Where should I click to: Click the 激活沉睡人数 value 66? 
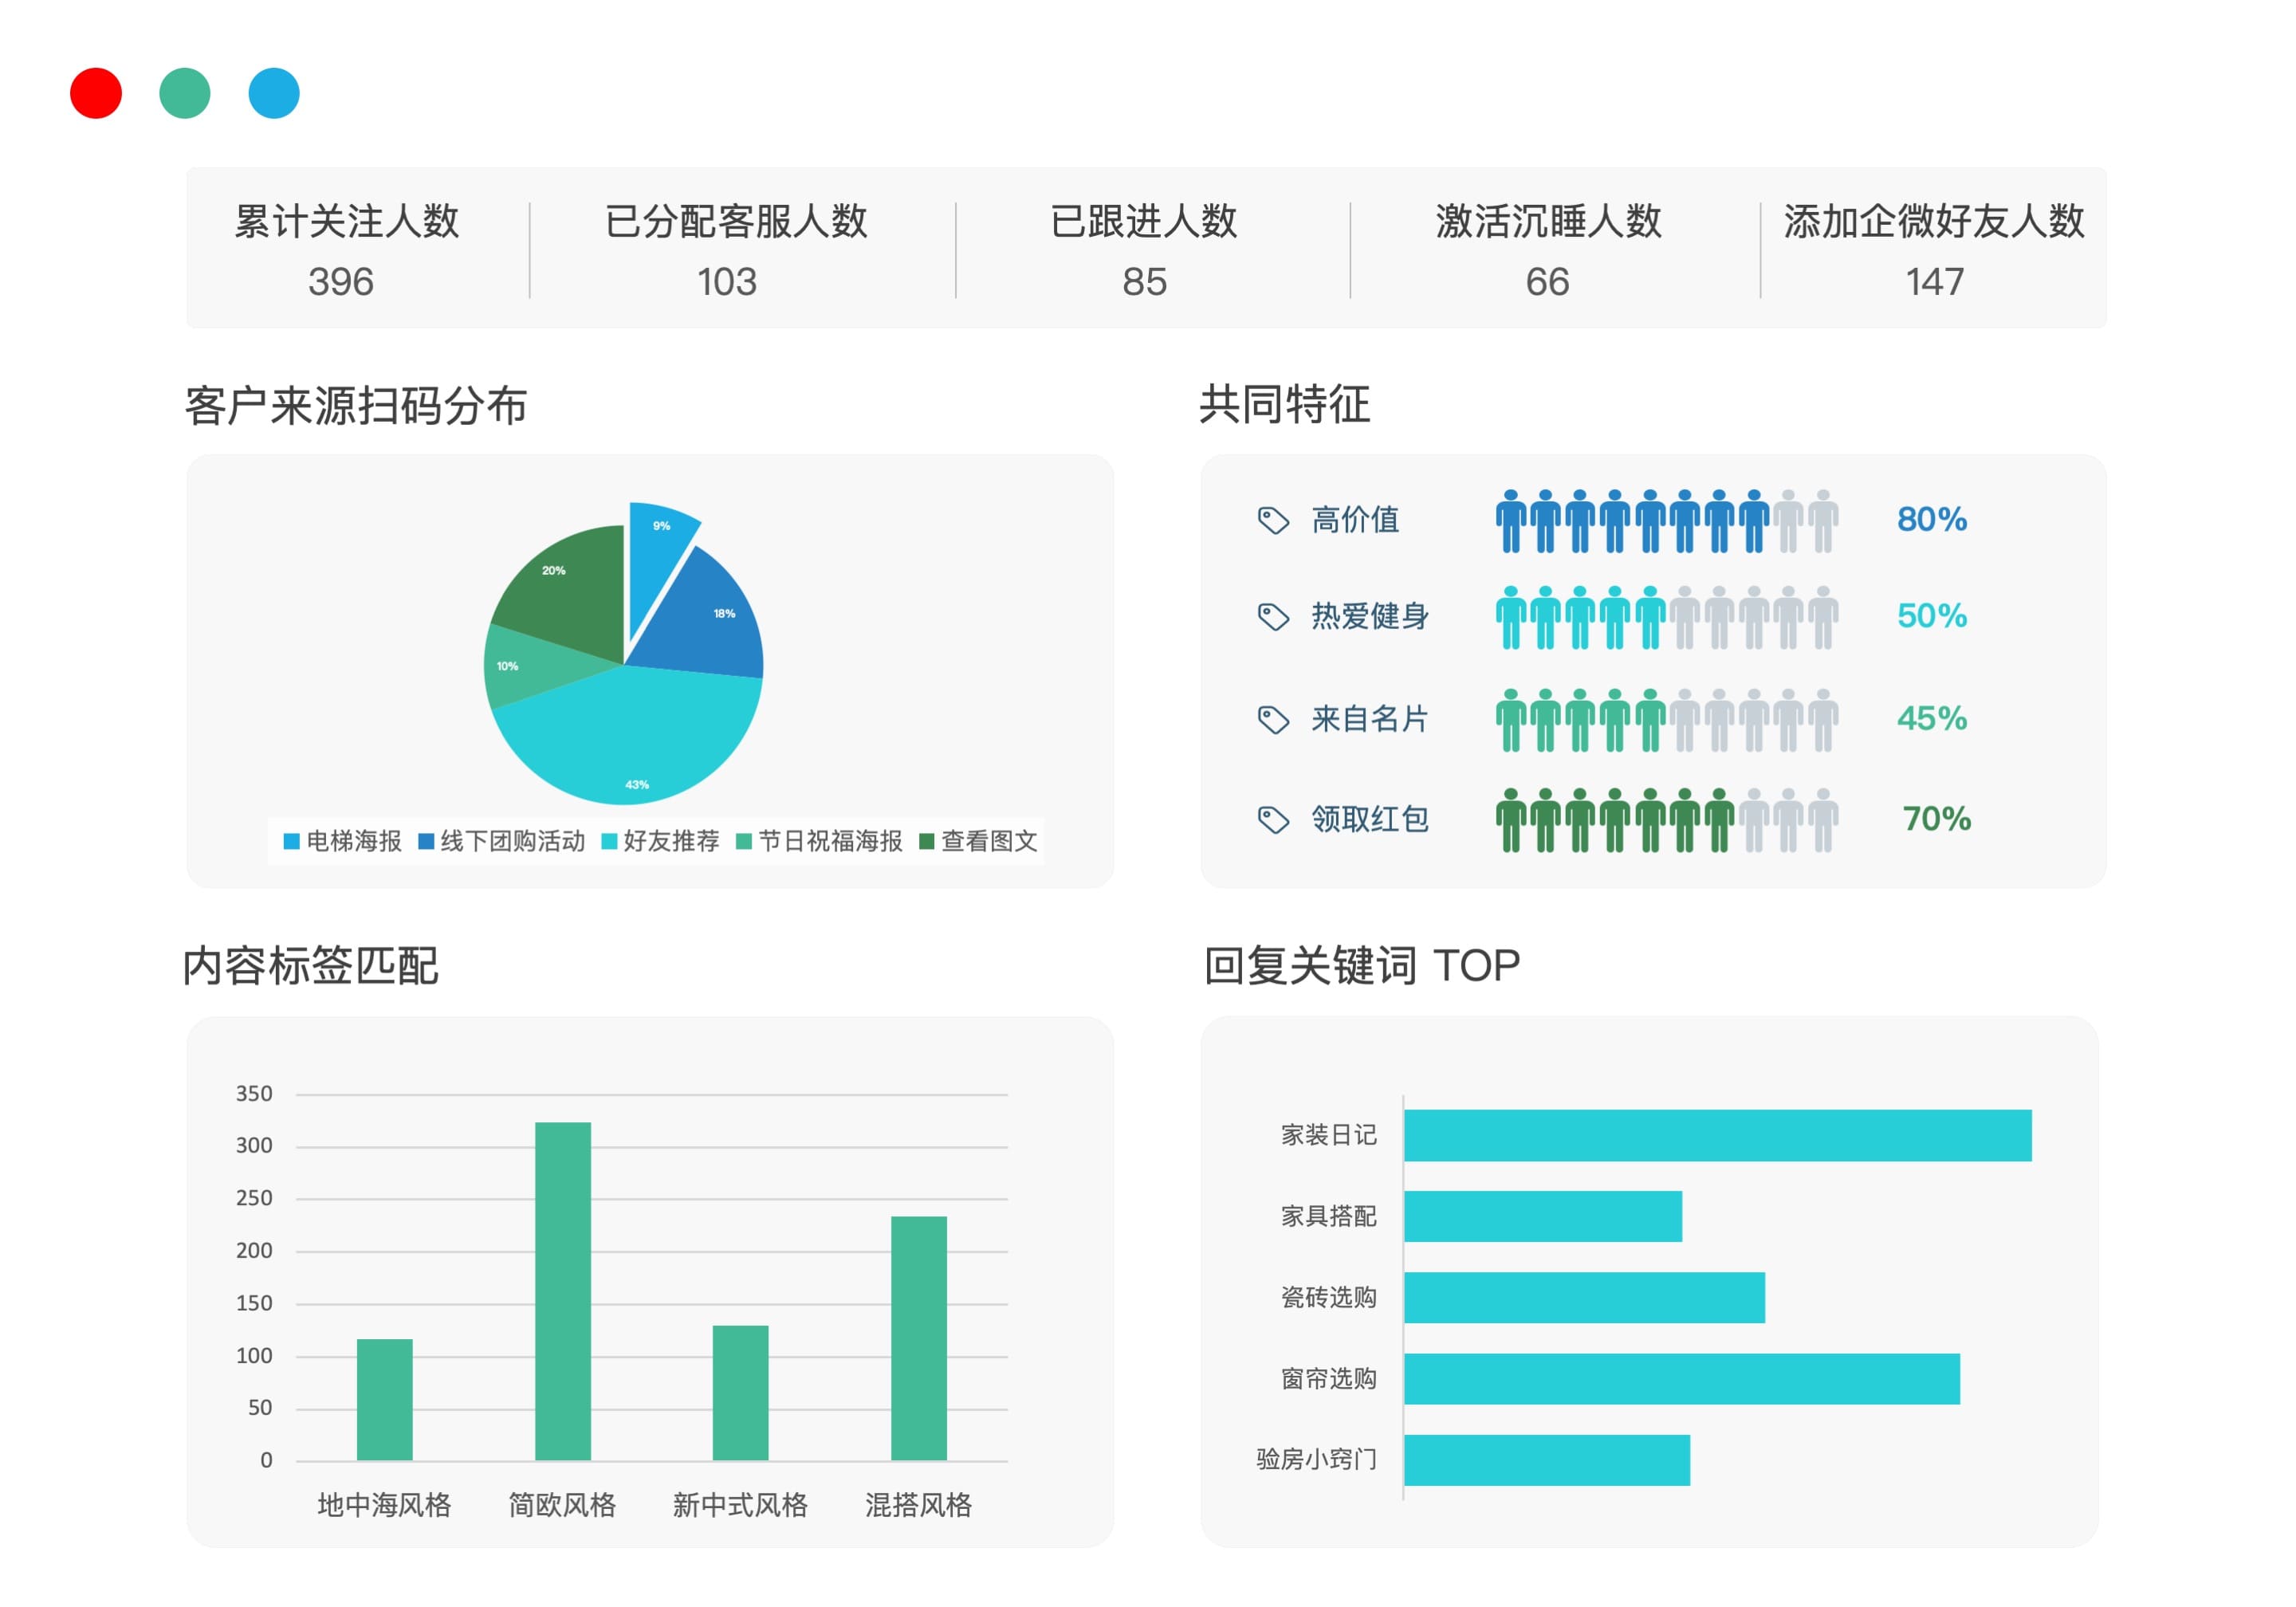click(x=1547, y=282)
